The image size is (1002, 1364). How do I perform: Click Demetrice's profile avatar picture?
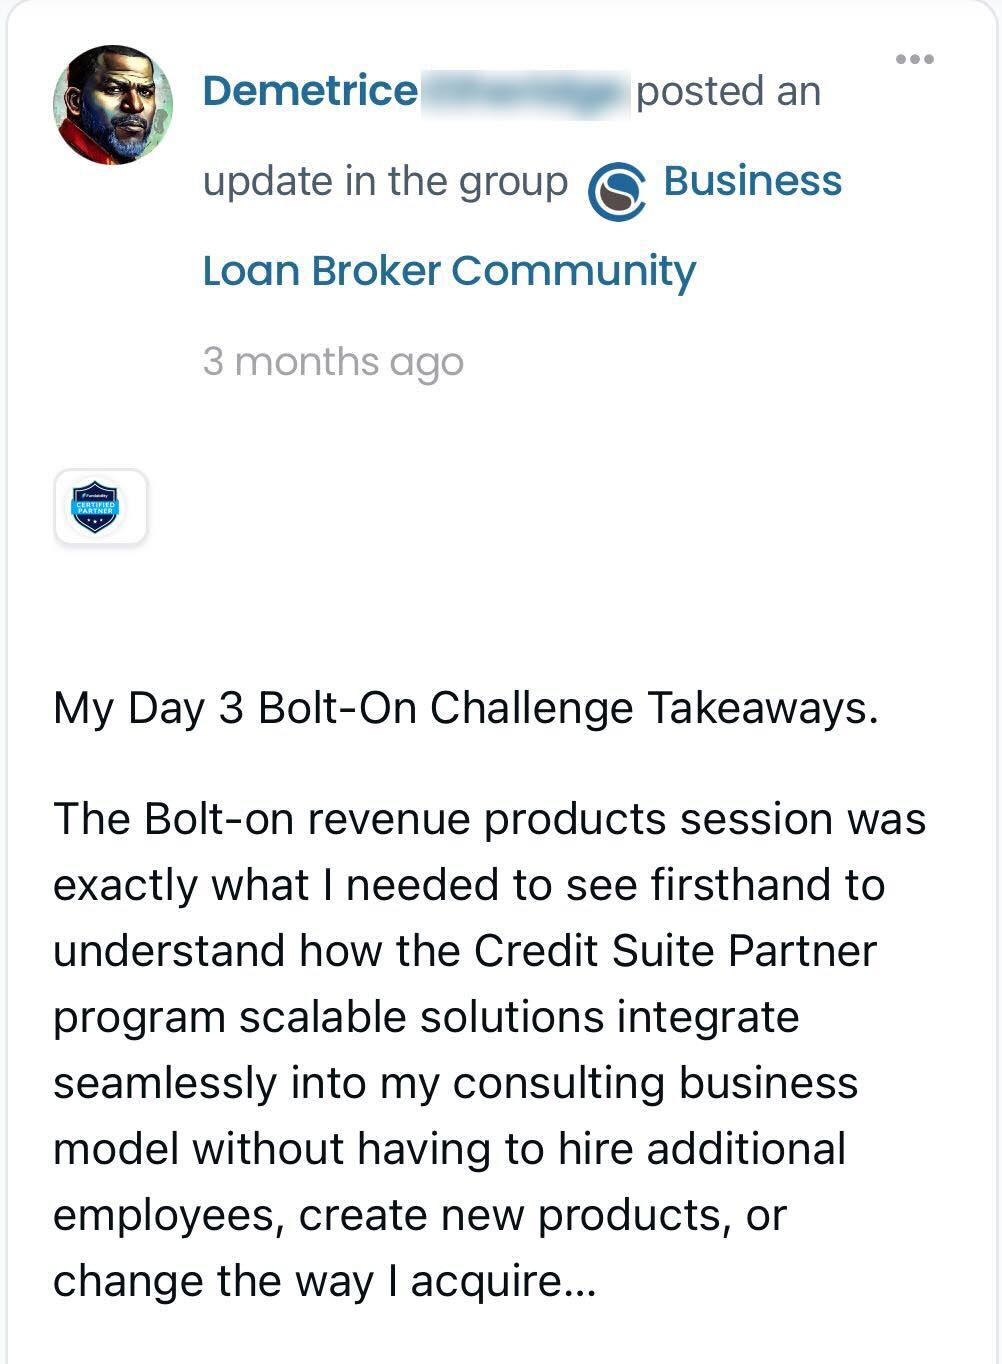[112, 105]
